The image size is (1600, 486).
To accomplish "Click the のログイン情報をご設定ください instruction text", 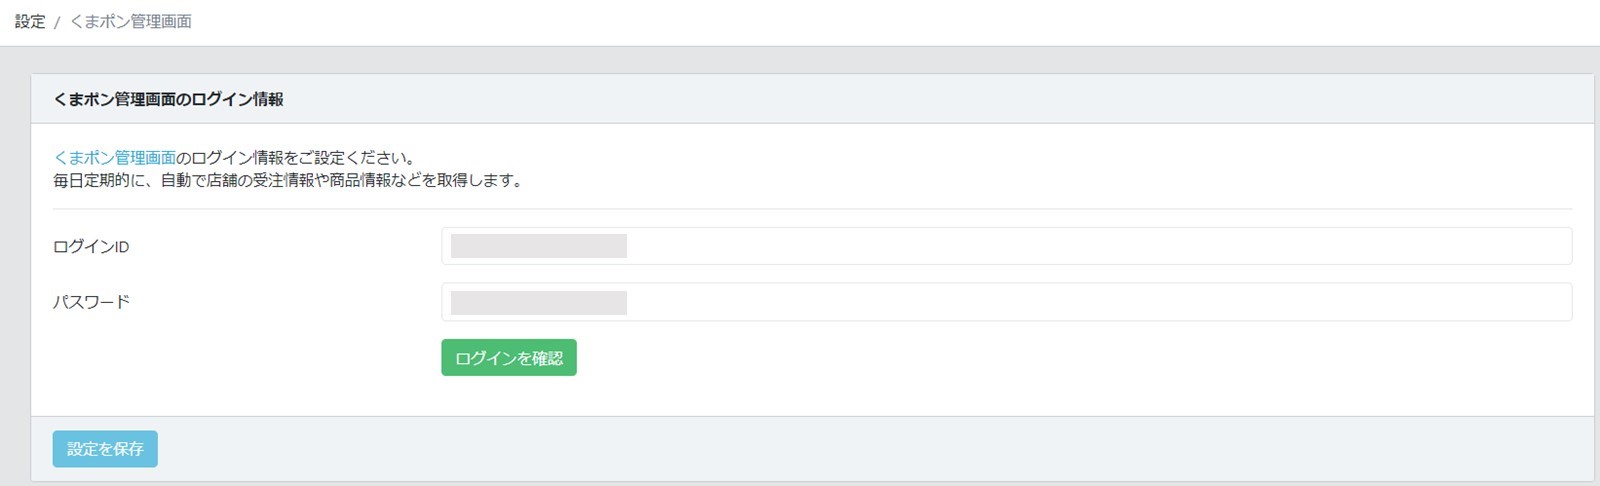I will click(296, 157).
